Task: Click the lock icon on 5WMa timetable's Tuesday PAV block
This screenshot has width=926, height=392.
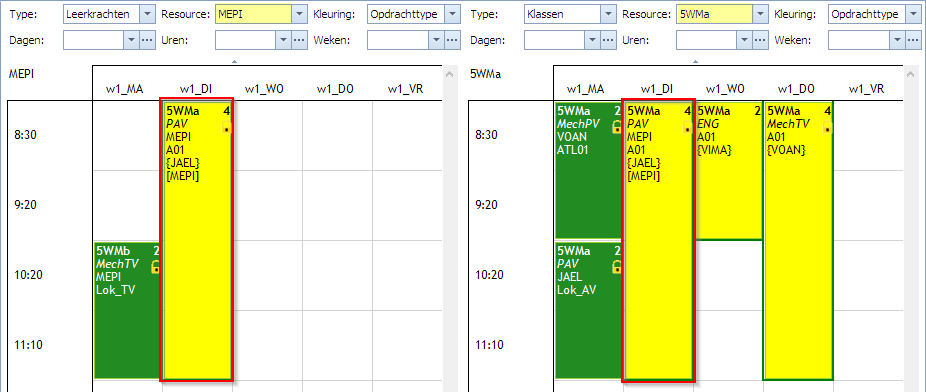Action: click(687, 127)
